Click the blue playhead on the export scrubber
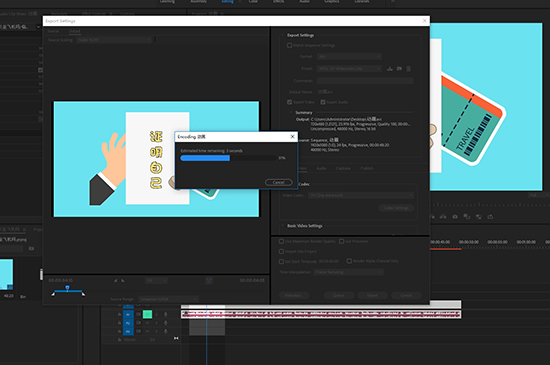This screenshot has height=365, width=550. point(67,288)
